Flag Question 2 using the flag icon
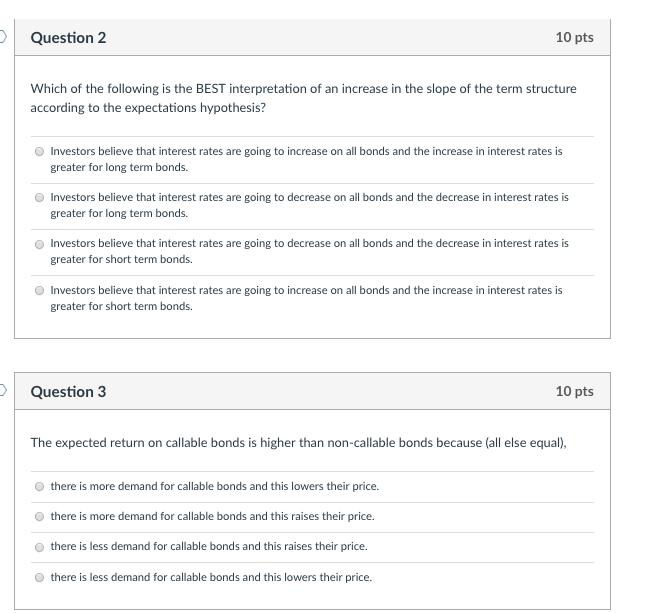 (4, 38)
